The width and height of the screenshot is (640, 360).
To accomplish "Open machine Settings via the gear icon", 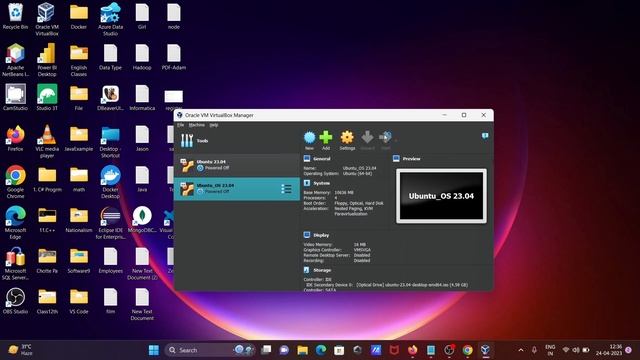I will [x=347, y=140].
